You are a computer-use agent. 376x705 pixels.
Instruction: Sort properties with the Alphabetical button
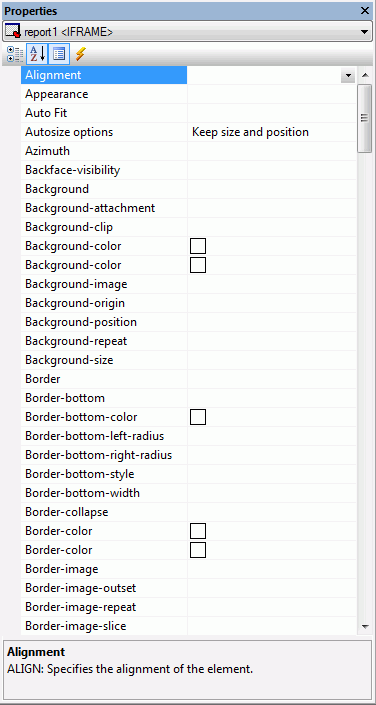pos(37,54)
